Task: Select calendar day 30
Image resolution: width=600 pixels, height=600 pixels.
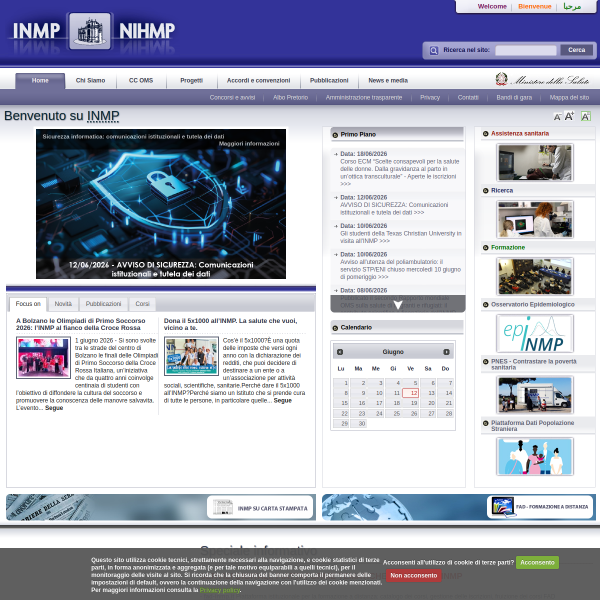Action: 358,424
